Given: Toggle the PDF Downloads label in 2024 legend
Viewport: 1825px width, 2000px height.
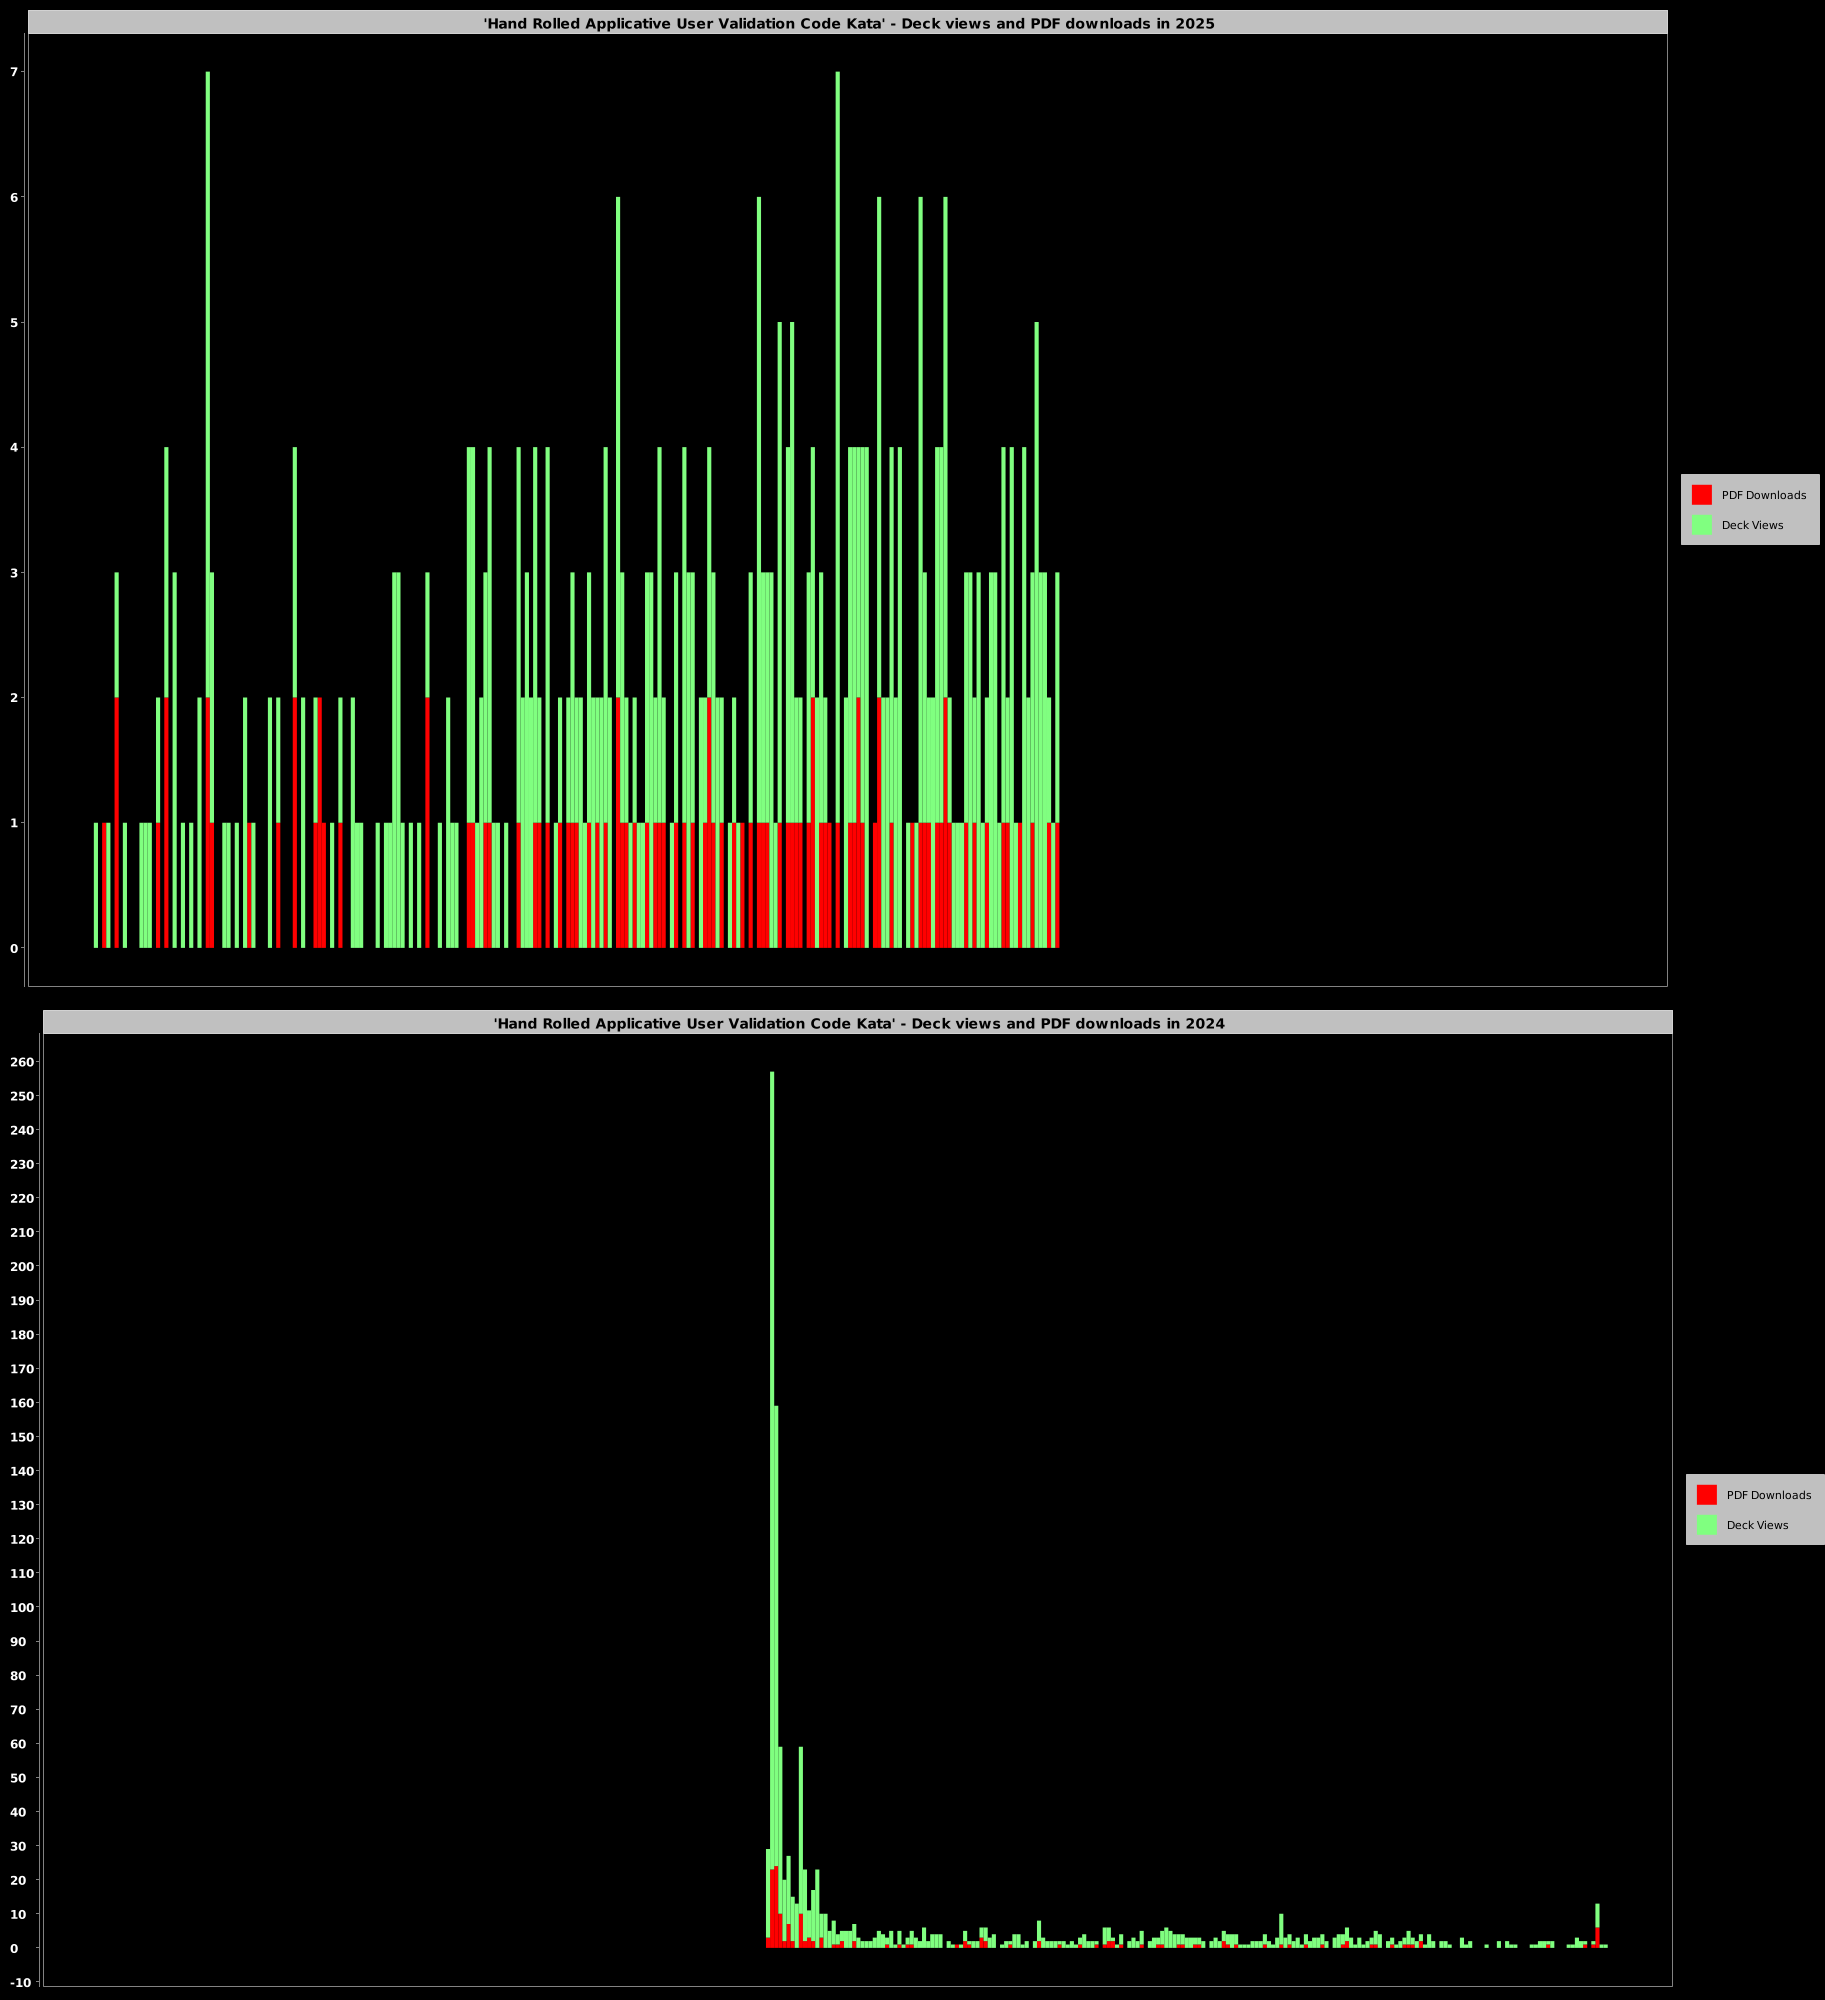Looking at the screenshot, I should (1768, 1495).
